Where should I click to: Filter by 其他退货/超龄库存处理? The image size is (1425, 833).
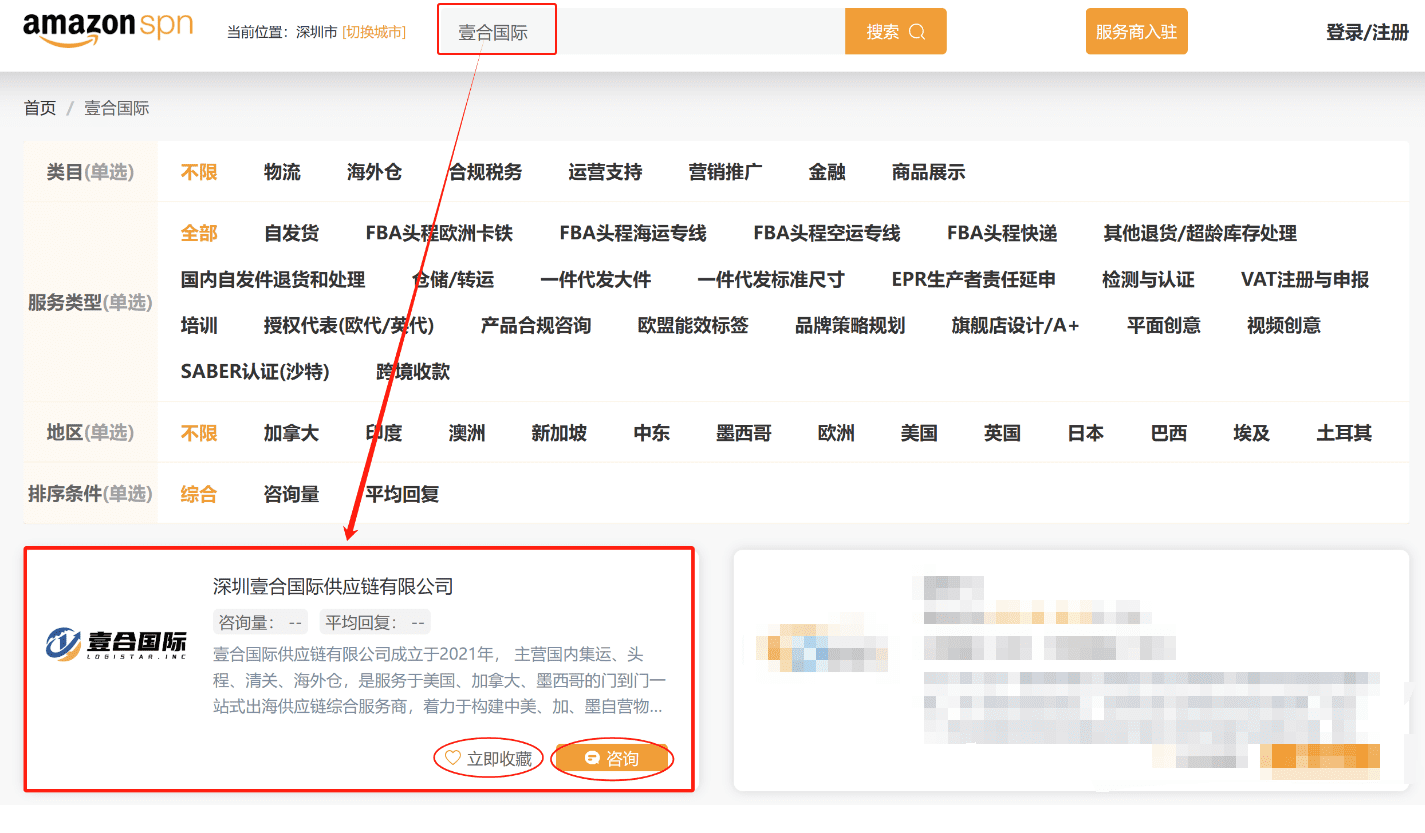coord(1200,233)
